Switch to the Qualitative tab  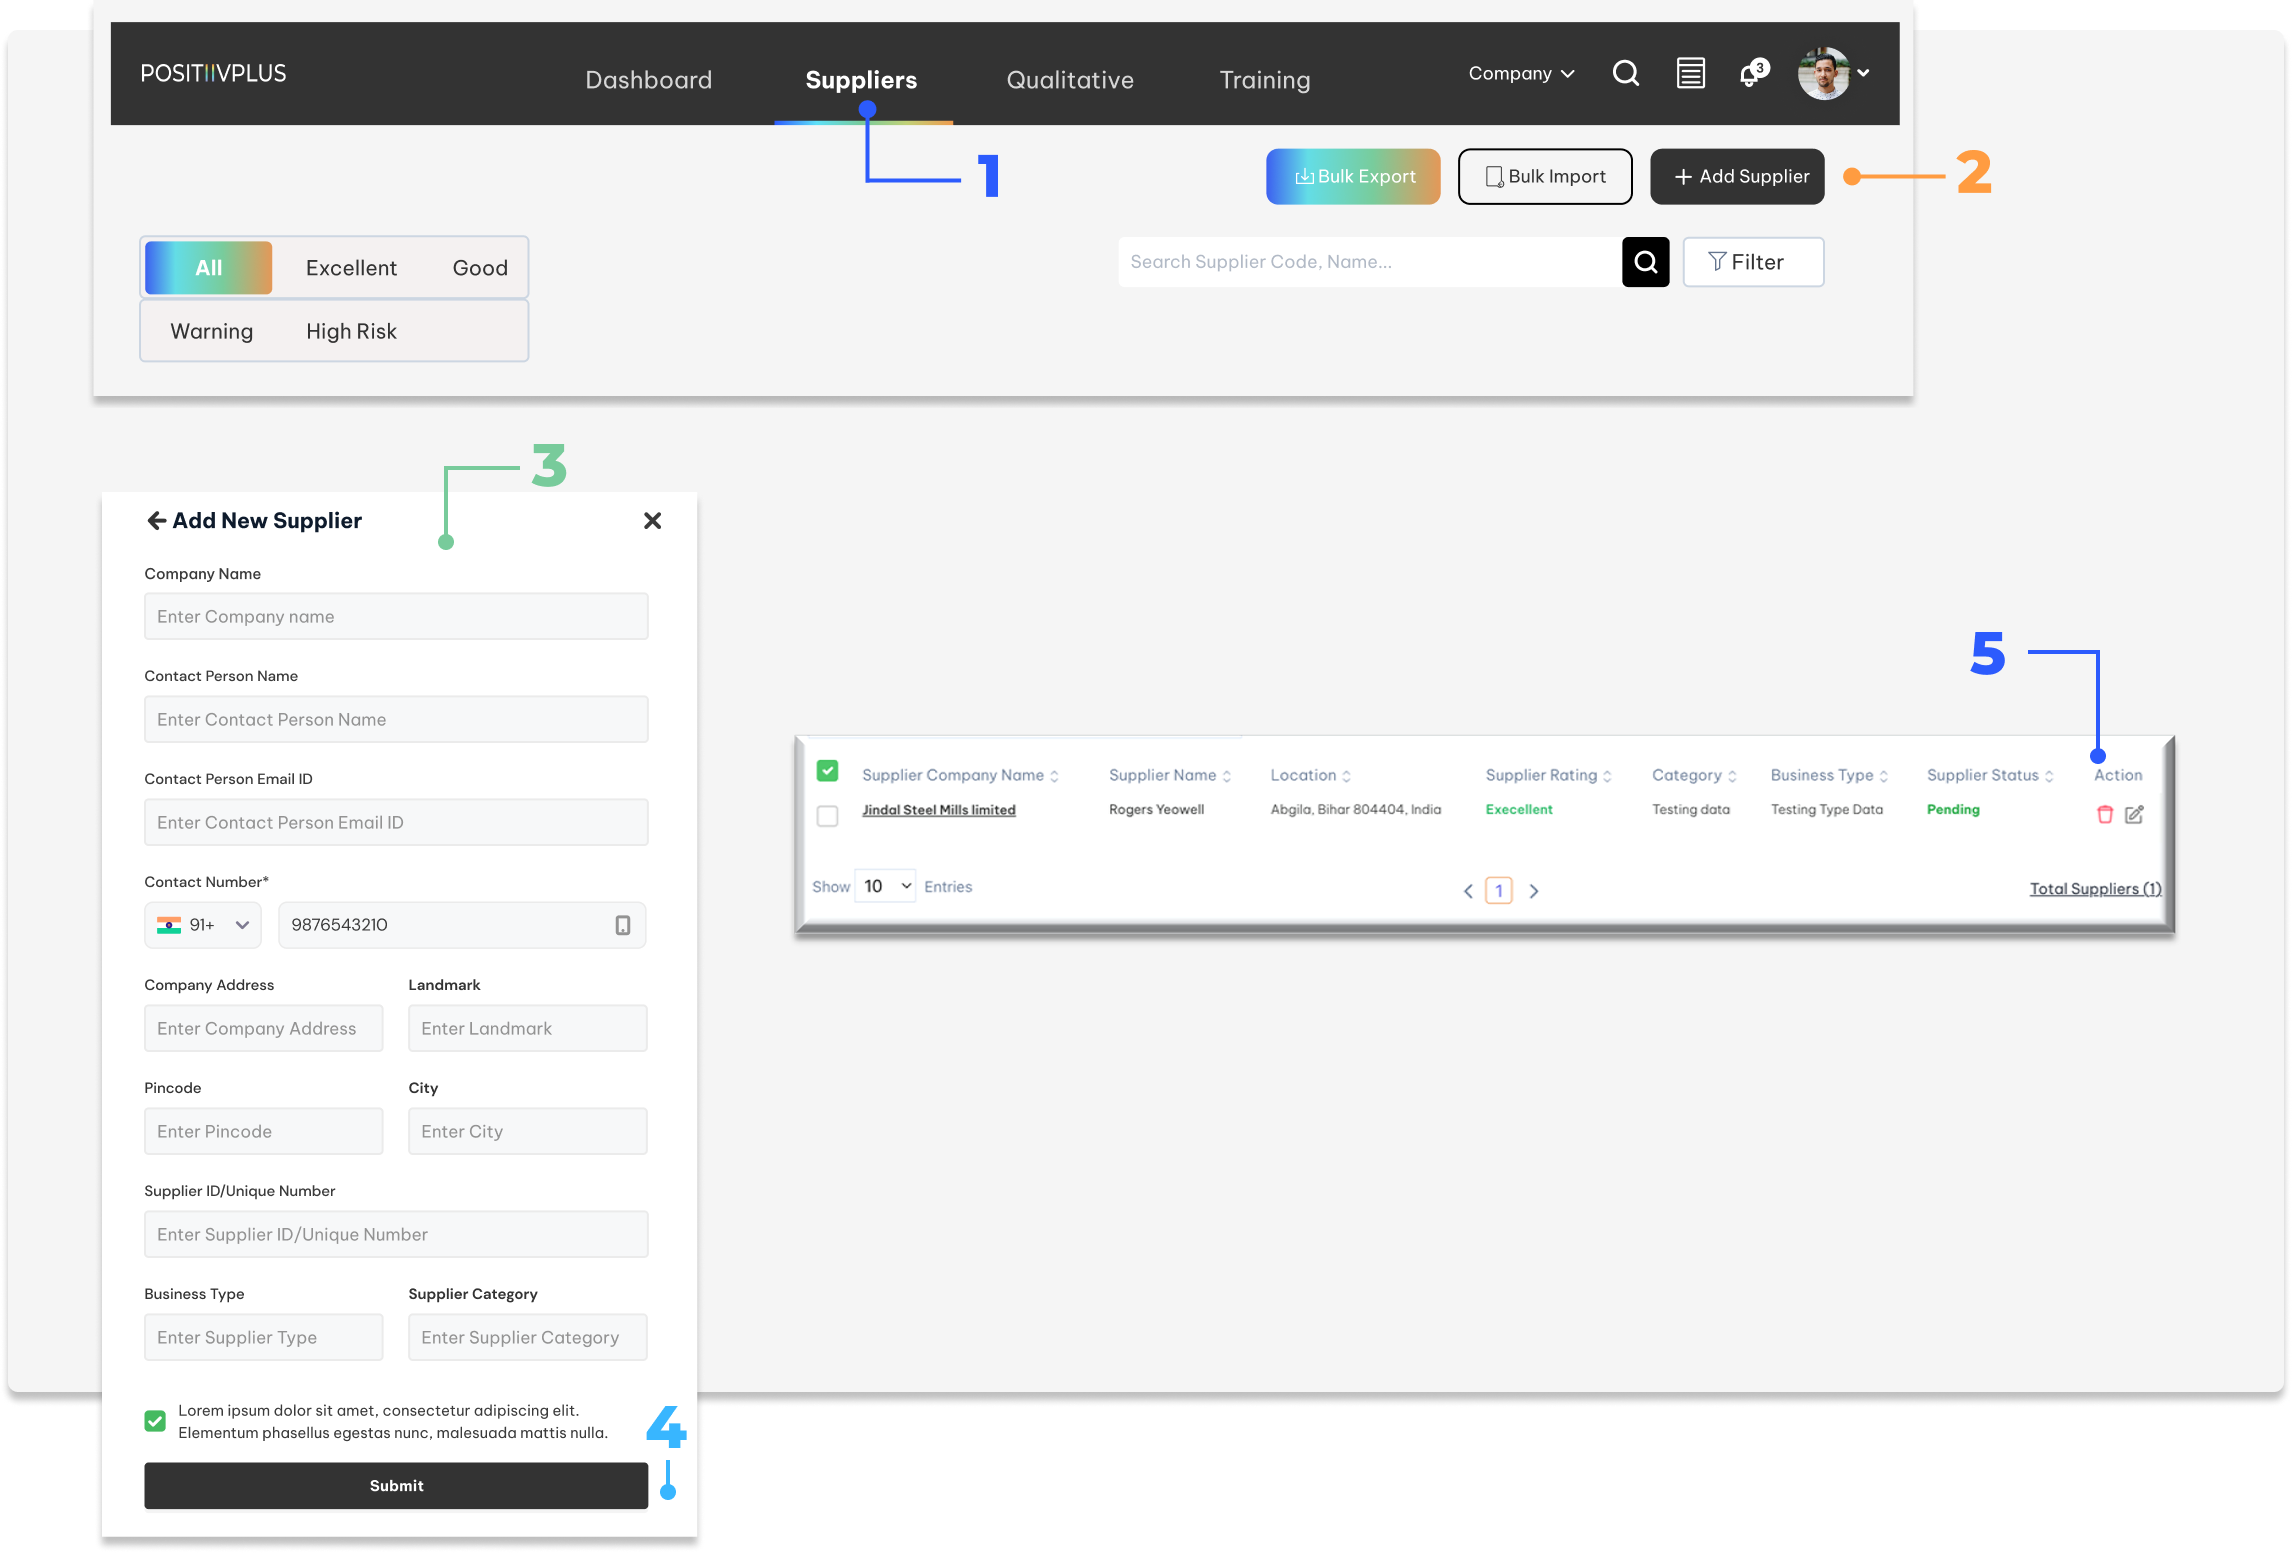click(1069, 80)
